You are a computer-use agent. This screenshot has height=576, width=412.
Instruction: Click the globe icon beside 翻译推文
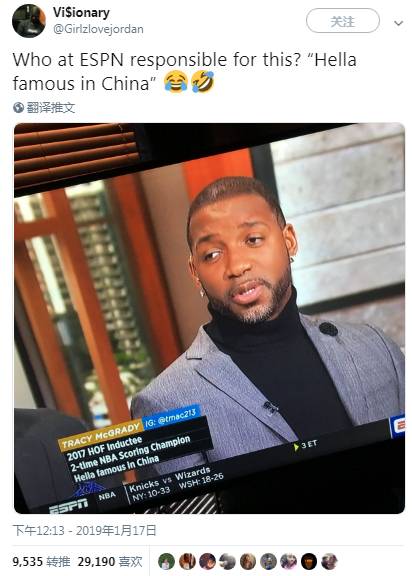[18, 108]
